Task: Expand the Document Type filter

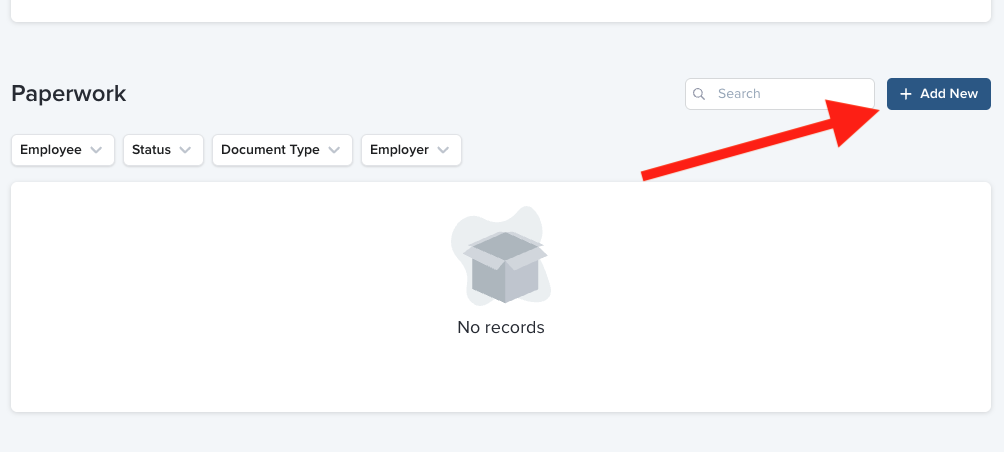Action: click(282, 150)
